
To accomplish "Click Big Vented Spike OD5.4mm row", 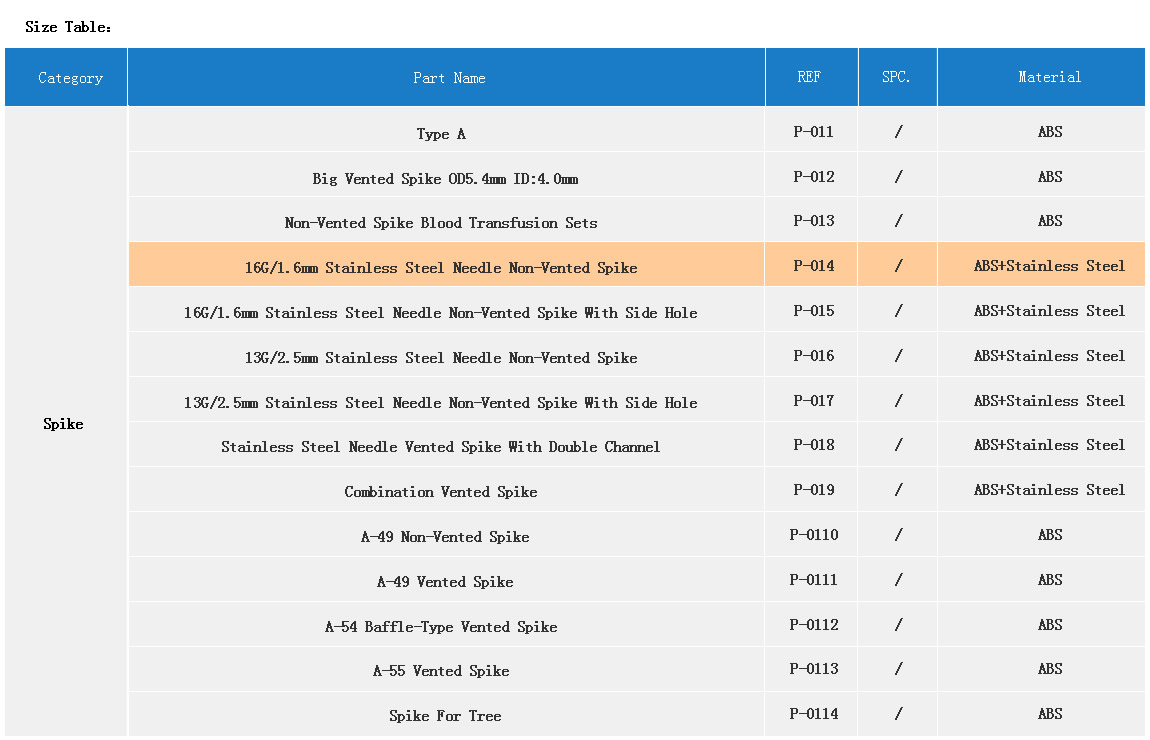I will pyautogui.click(x=445, y=179).
